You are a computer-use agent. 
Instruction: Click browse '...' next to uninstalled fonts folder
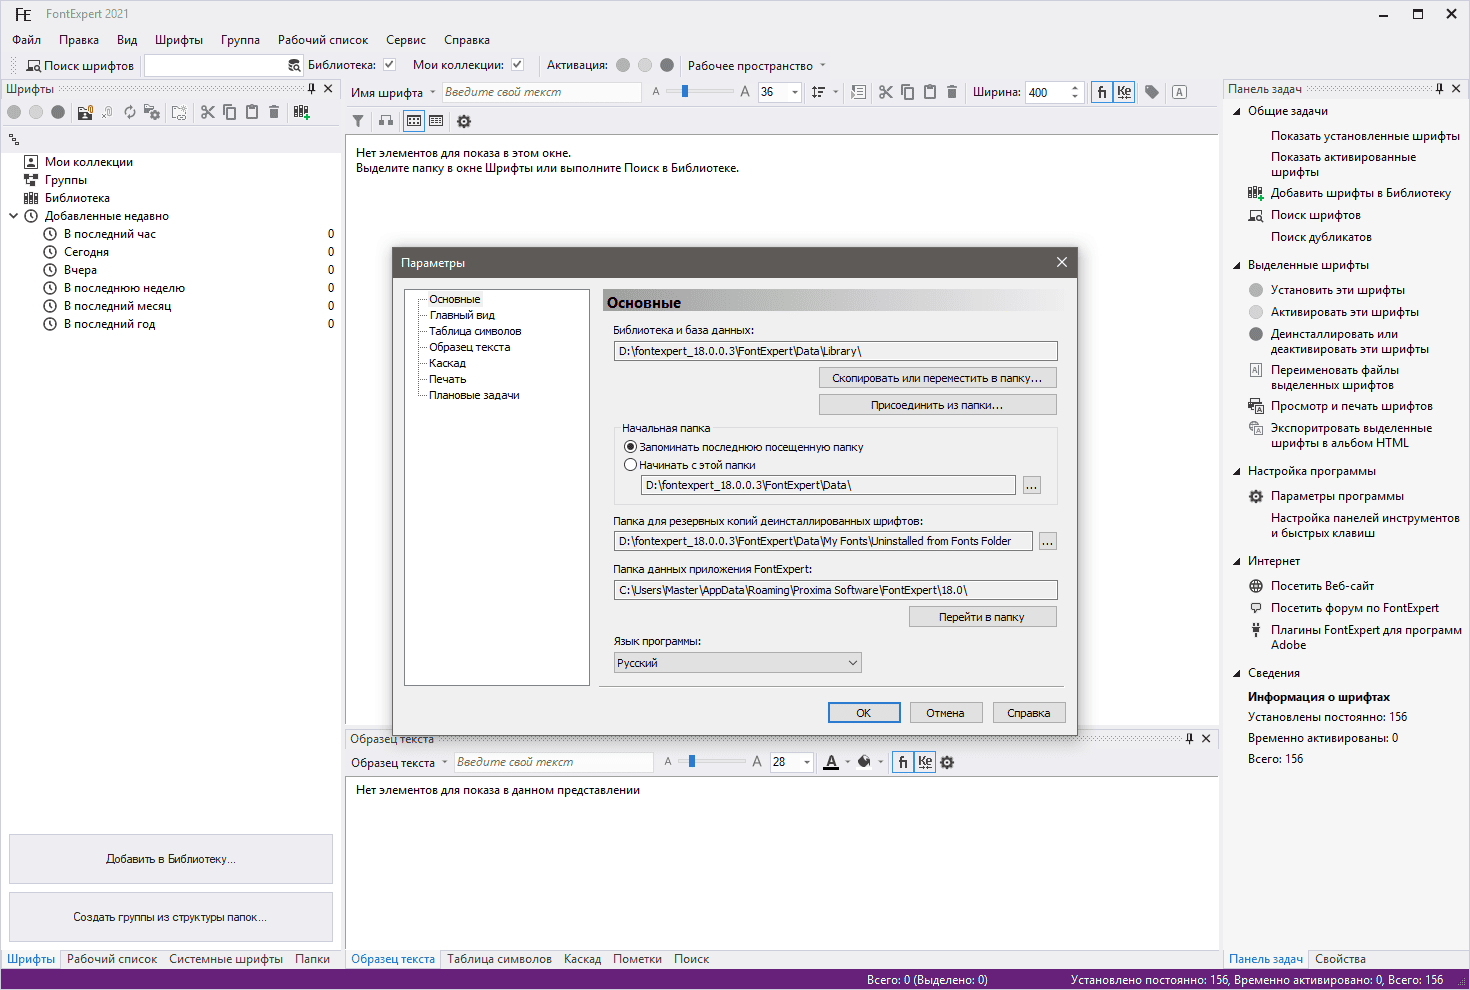[1047, 541]
